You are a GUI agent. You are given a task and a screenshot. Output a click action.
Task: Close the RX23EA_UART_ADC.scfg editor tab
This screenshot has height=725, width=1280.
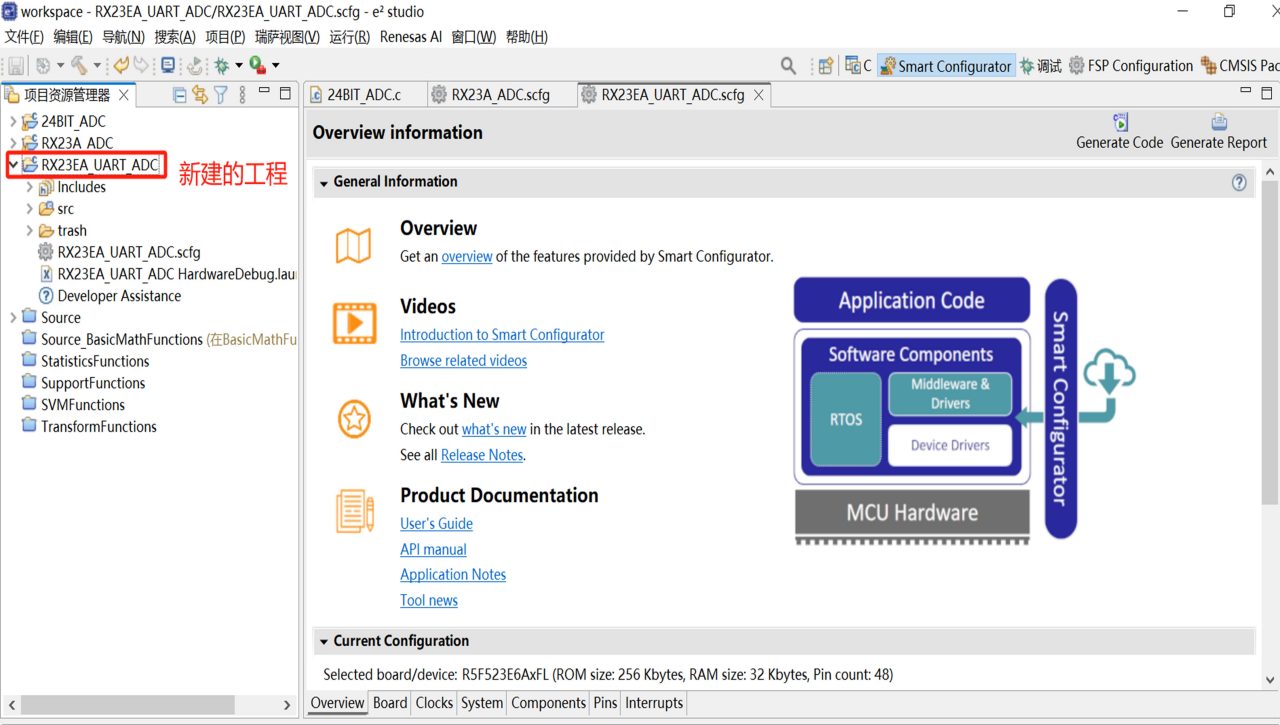coord(759,95)
